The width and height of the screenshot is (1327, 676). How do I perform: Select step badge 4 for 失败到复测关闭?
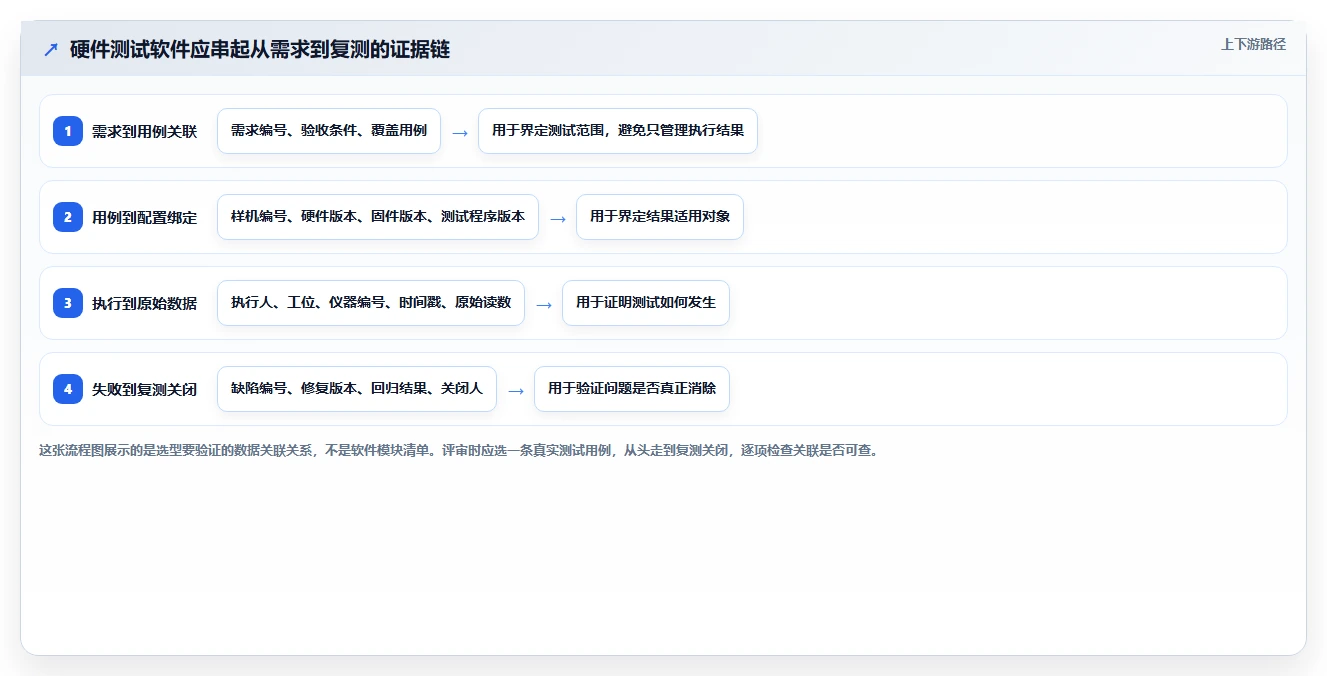68,389
